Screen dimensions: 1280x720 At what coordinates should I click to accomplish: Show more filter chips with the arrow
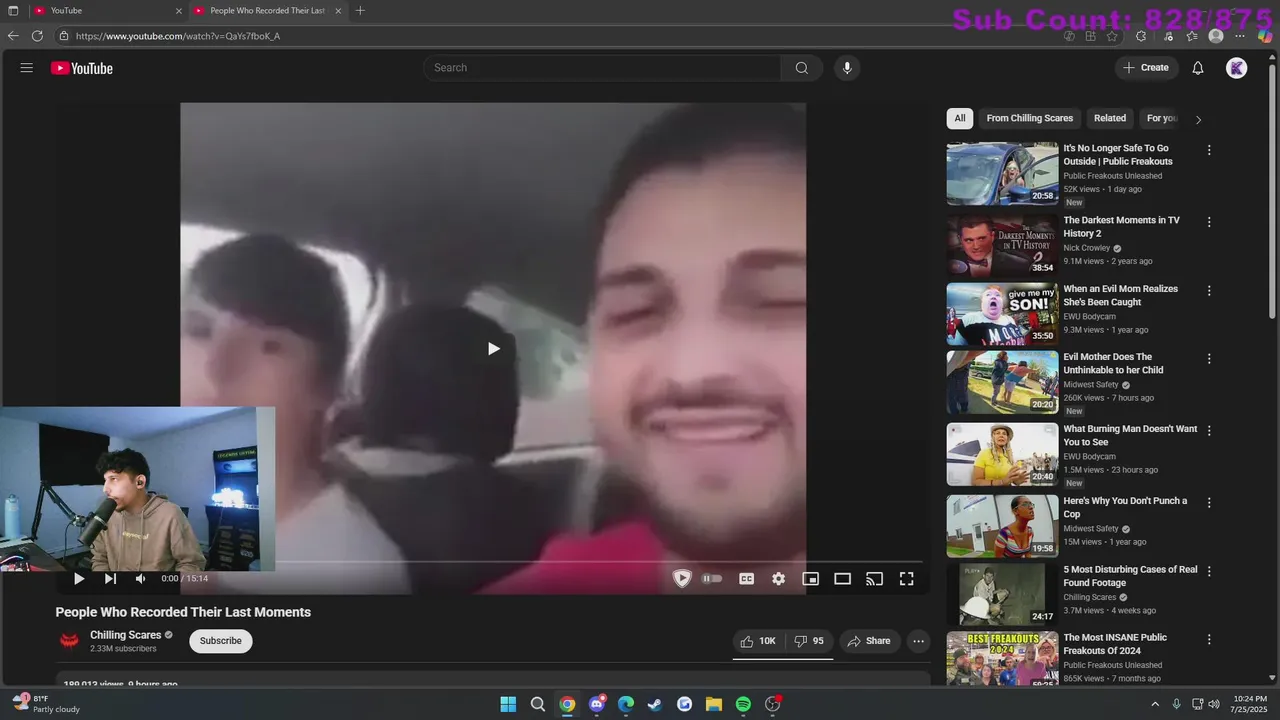tap(1198, 119)
